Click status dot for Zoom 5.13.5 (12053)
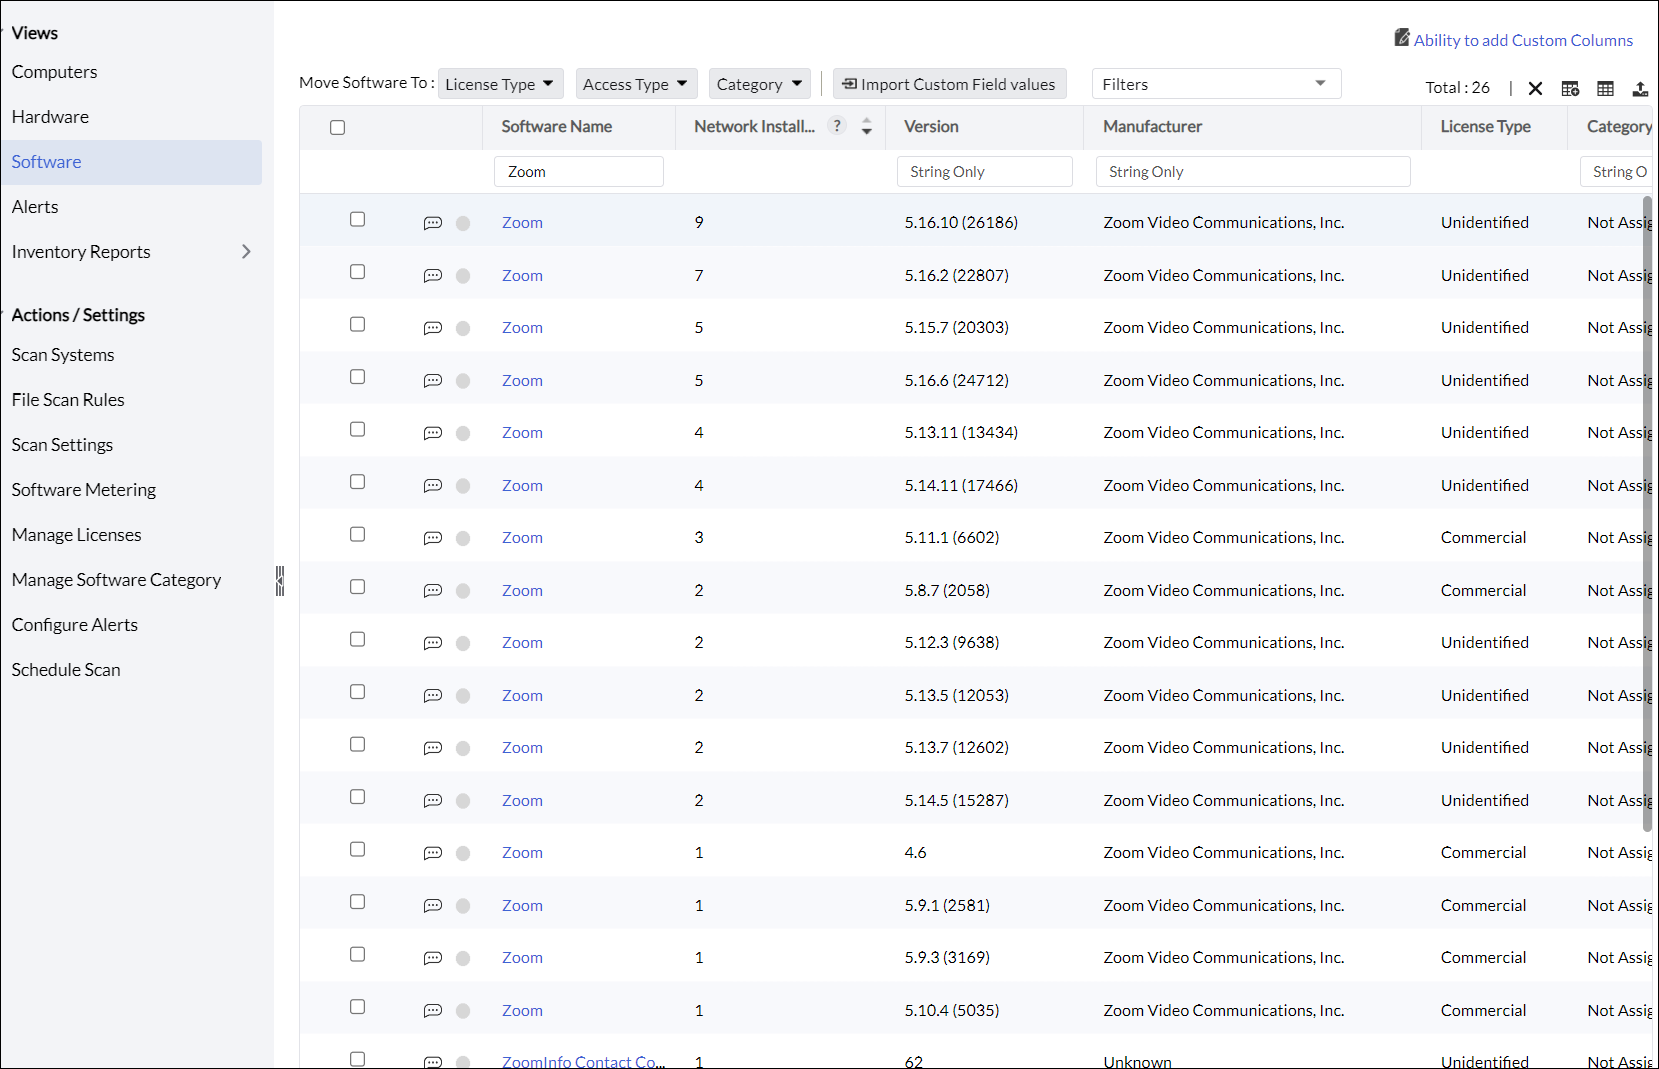This screenshot has width=1659, height=1069. (x=463, y=696)
